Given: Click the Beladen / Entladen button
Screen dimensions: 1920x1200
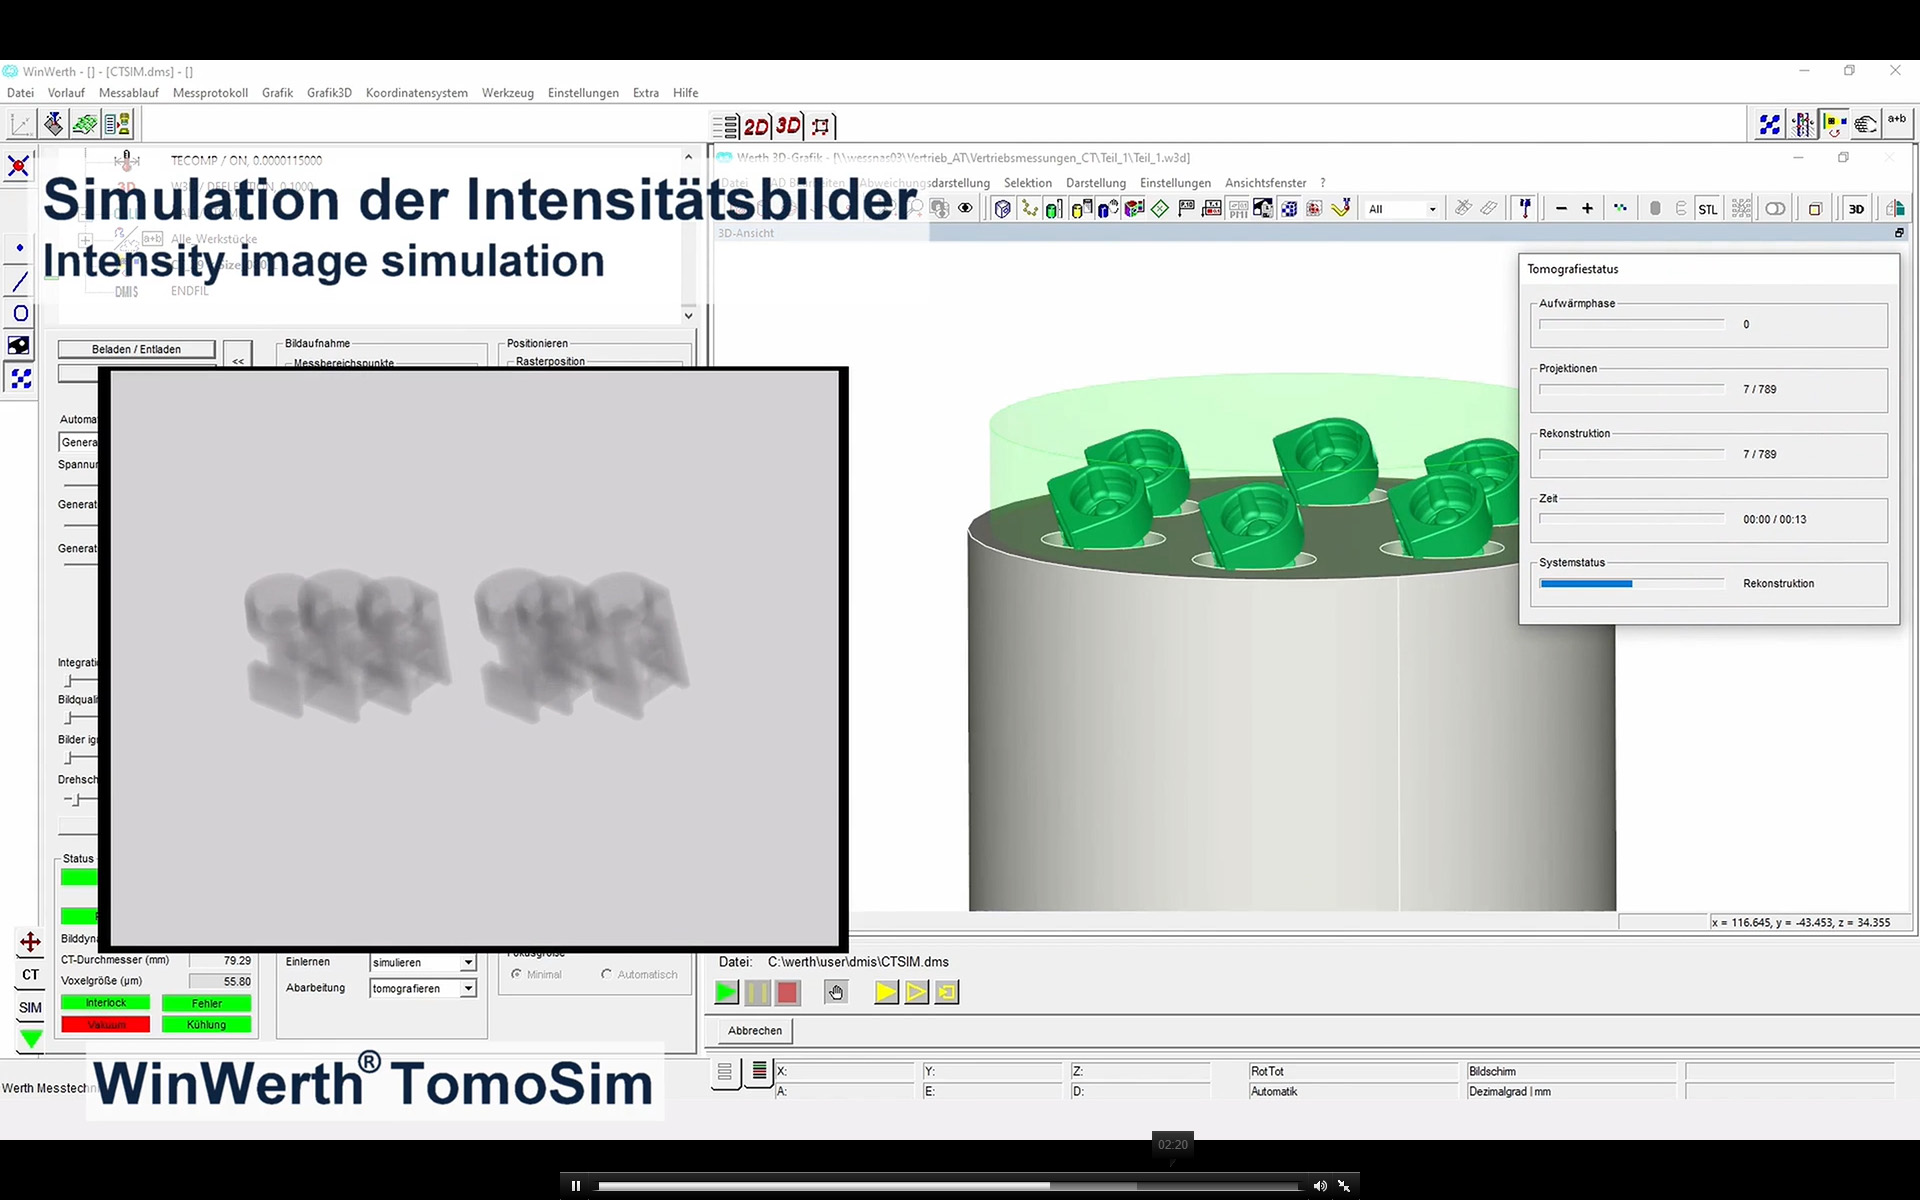Looking at the screenshot, I should (137, 349).
